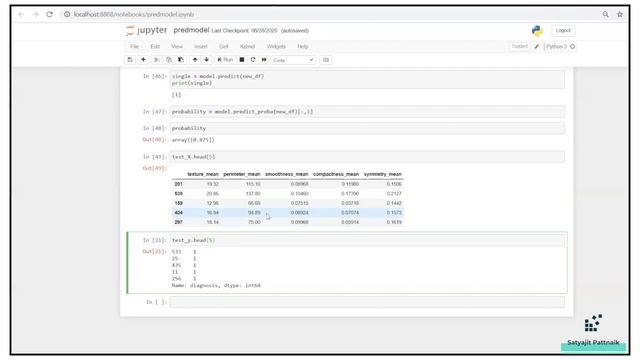The height and width of the screenshot is (360, 640).
Task: Click the texture_mean column header
Action: click(x=203, y=174)
